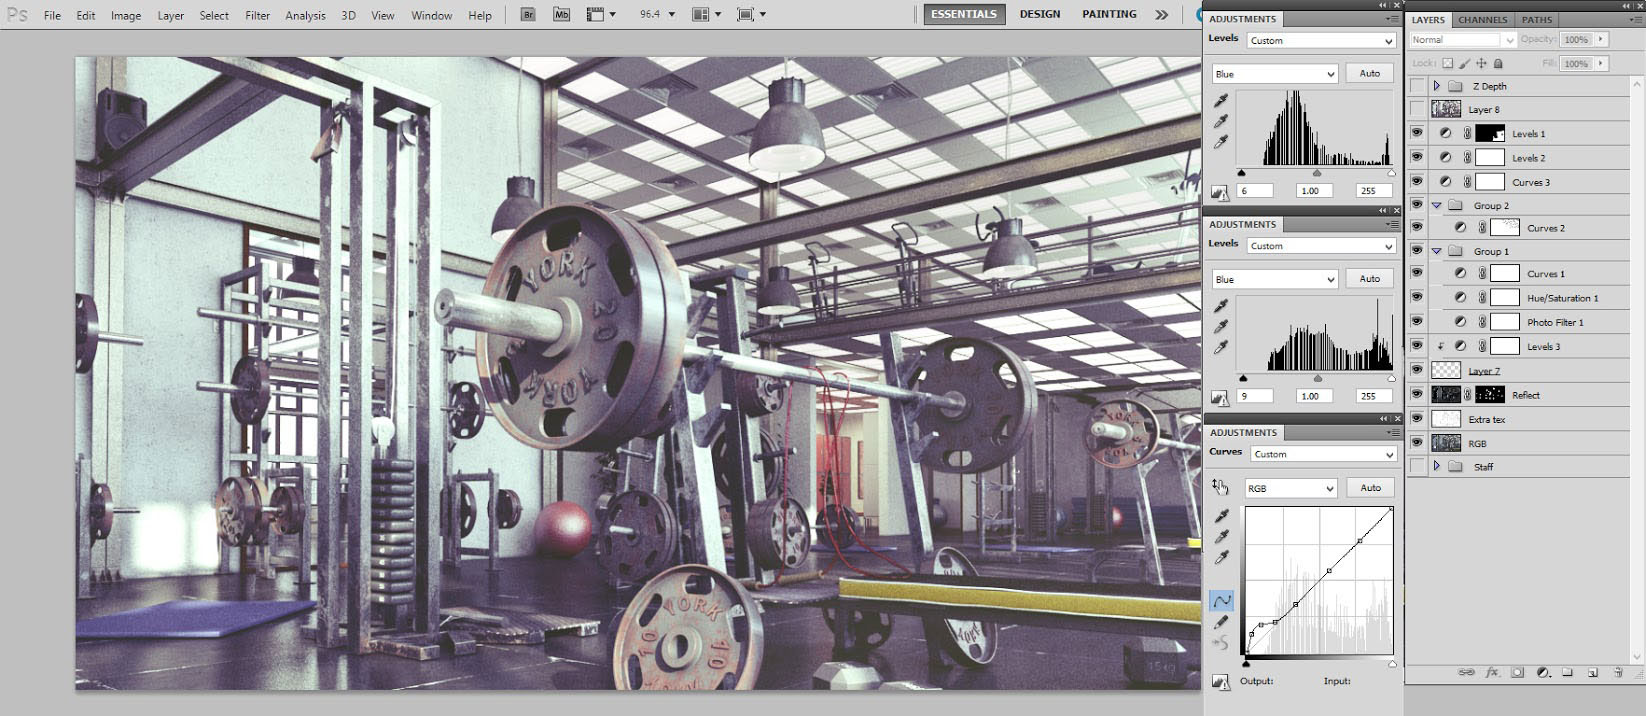This screenshot has height=716, width=1646.
Task: Collapse the Group 1 folder
Action: pos(1437,251)
